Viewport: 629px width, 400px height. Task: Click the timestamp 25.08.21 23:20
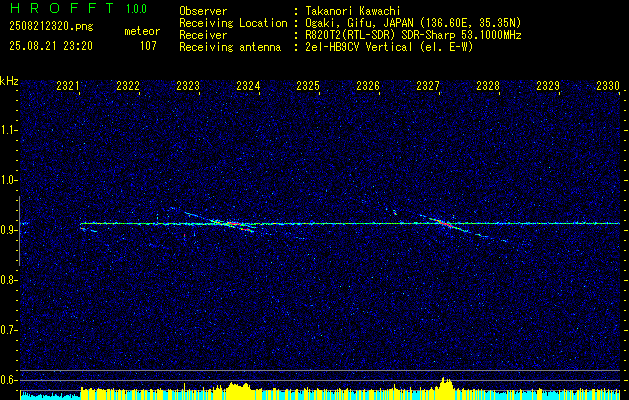tap(51, 46)
